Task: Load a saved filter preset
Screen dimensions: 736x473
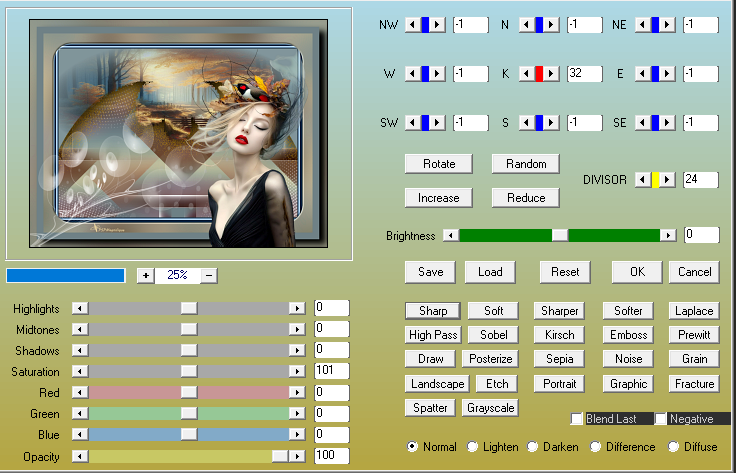Action: 490,272
